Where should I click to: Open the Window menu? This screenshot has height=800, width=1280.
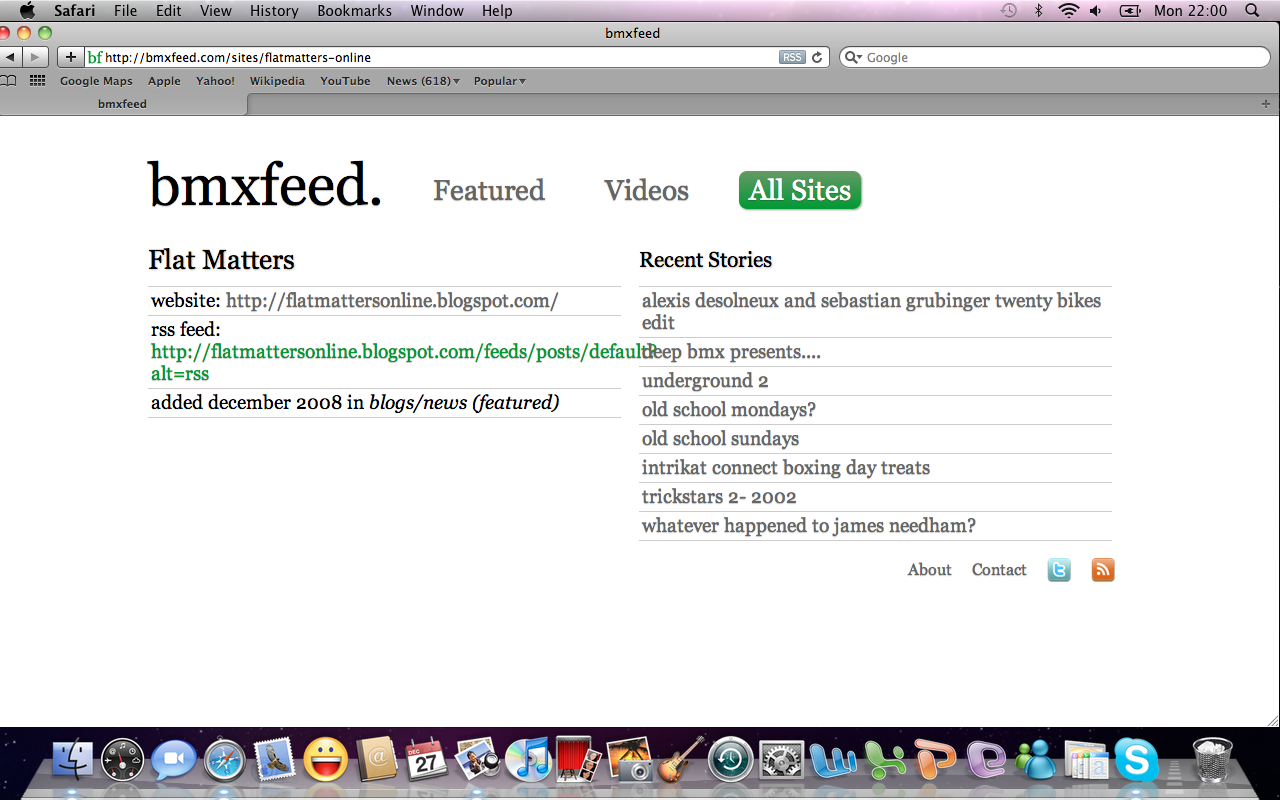click(437, 10)
